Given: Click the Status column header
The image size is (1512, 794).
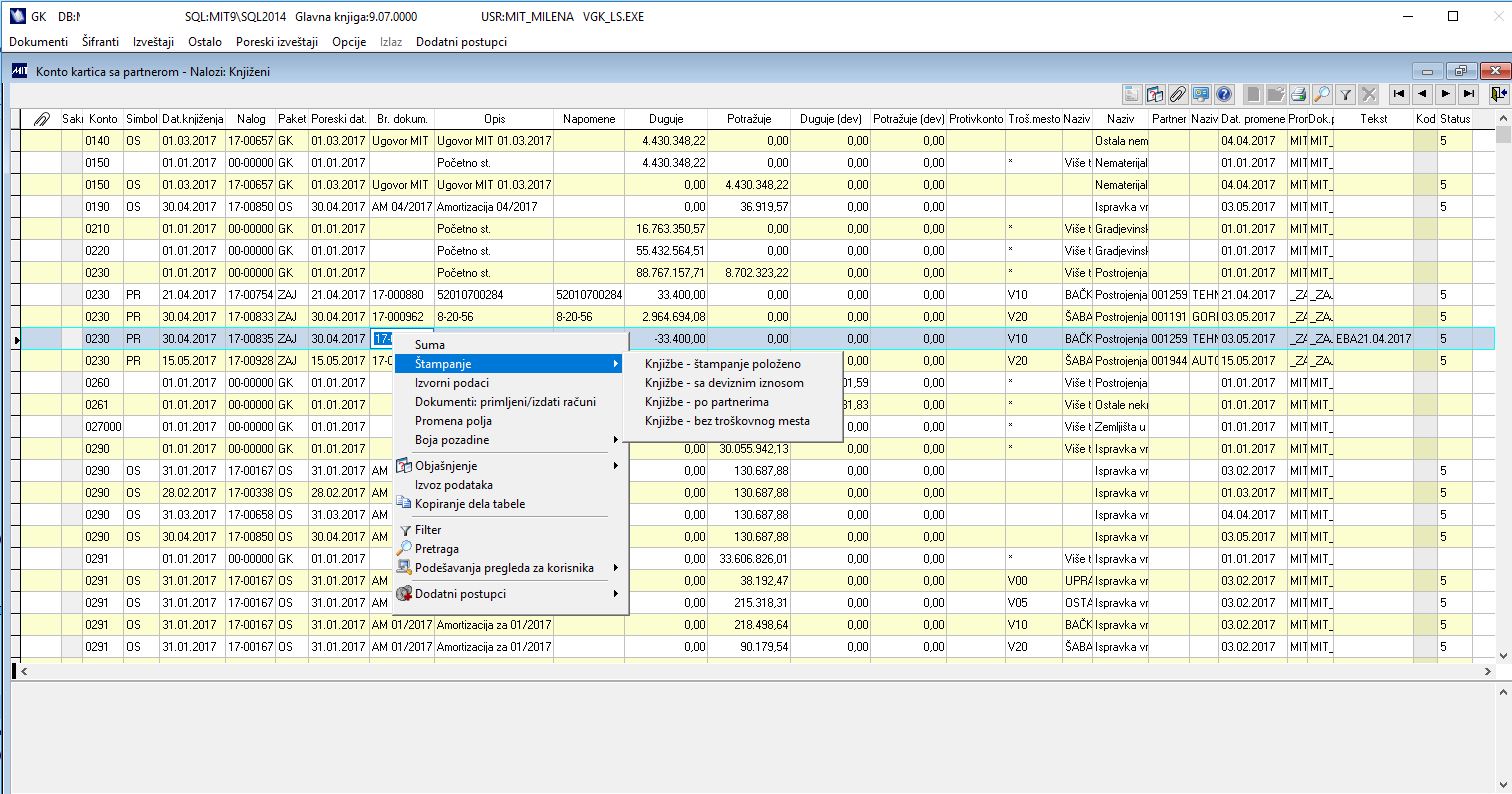Looking at the screenshot, I should click(1455, 119).
